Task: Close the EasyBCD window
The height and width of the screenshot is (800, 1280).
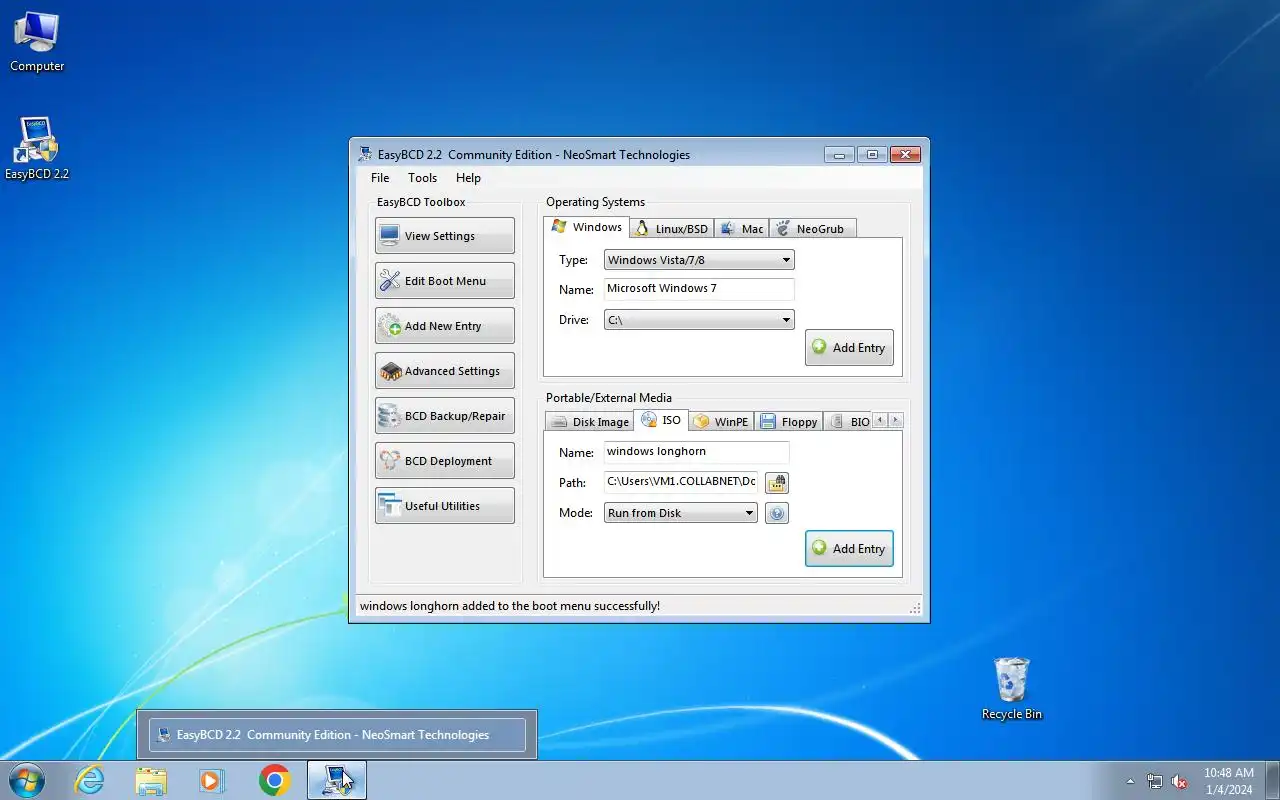Action: (x=905, y=154)
